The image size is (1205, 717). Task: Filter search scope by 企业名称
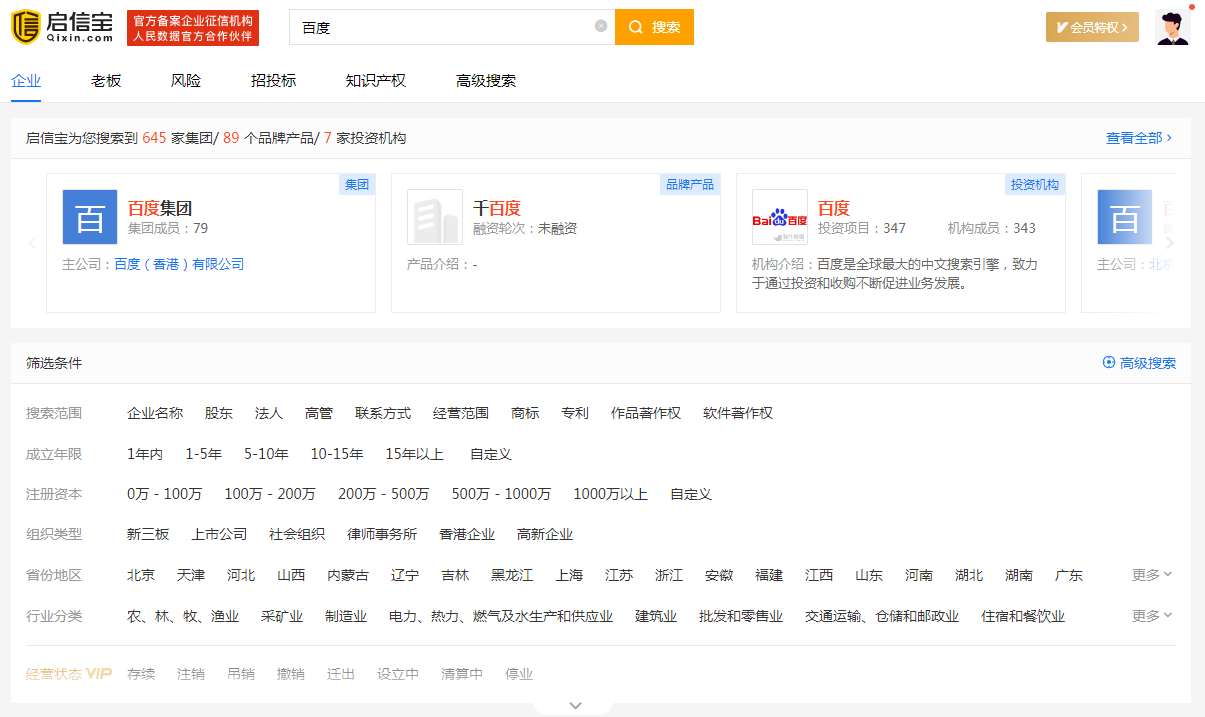[x=155, y=413]
